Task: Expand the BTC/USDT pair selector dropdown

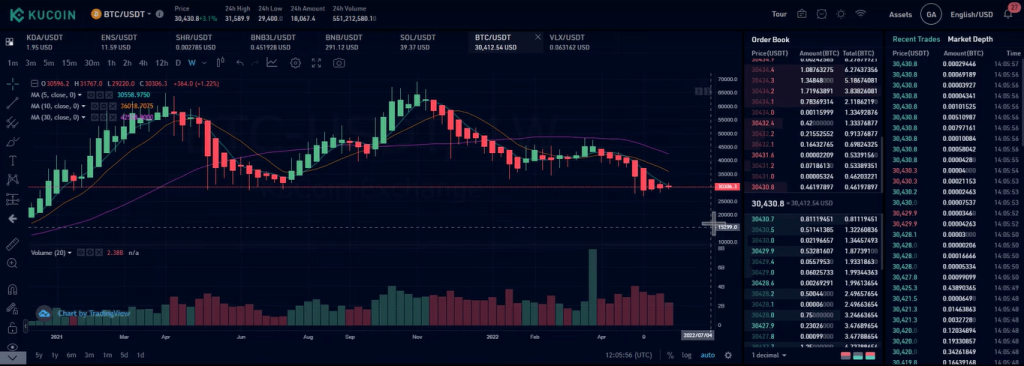Action: tap(150, 14)
